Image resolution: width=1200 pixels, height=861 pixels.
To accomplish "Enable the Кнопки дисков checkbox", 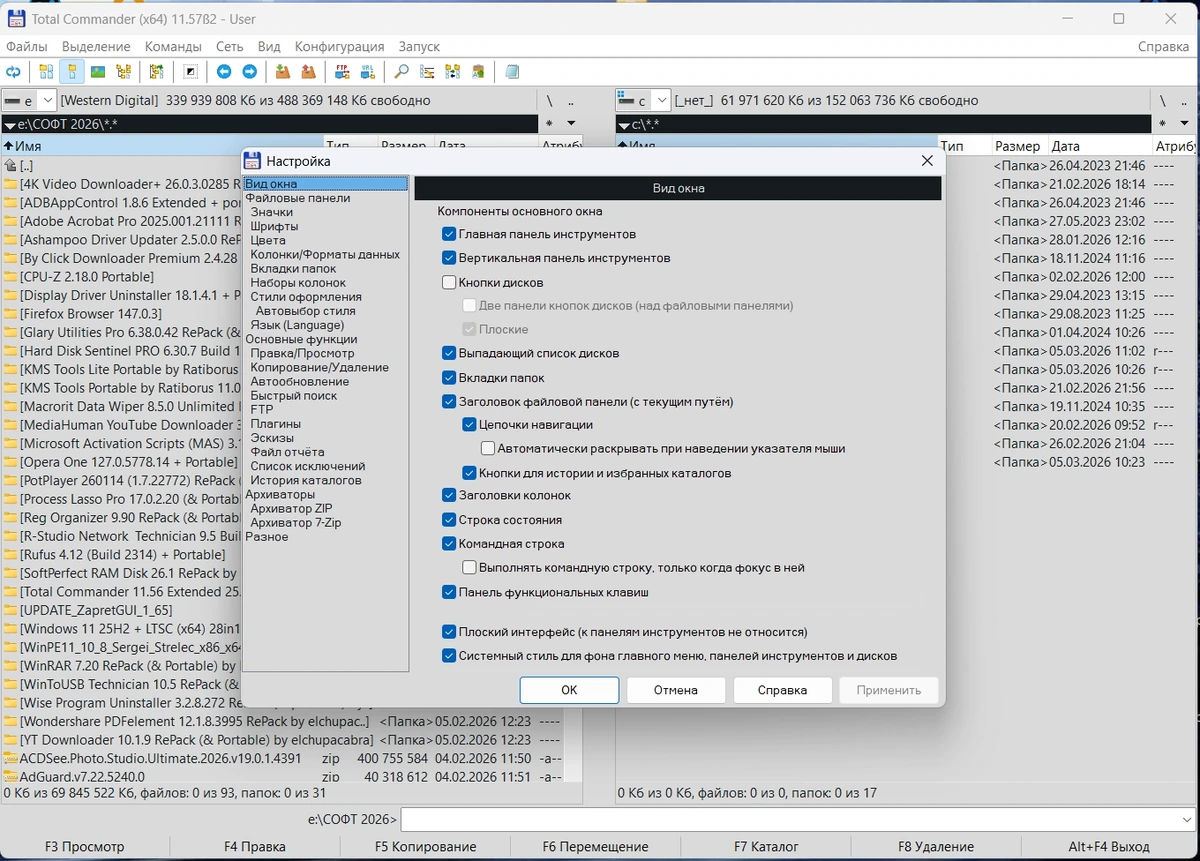I will click(449, 283).
